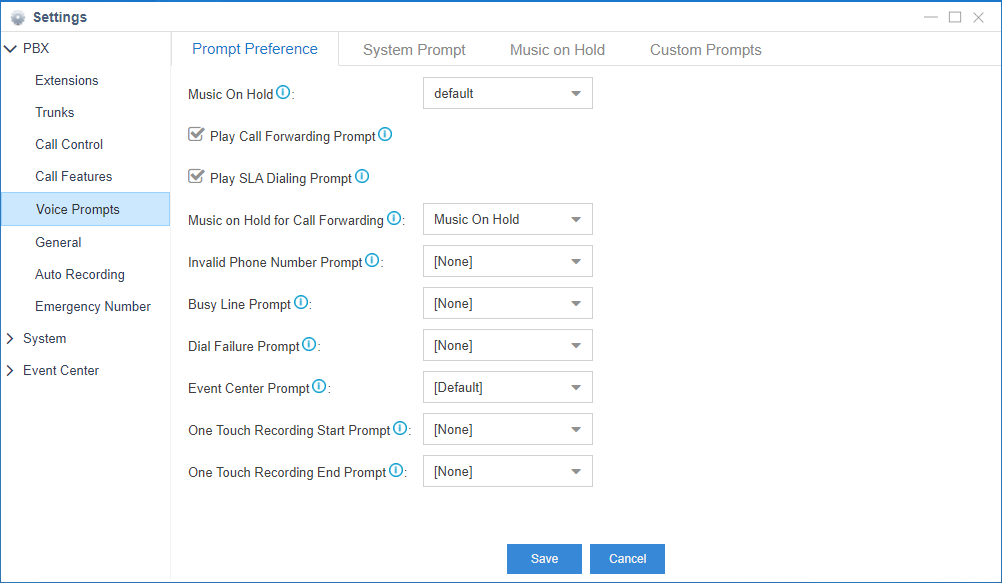Image resolution: width=1002 pixels, height=583 pixels.
Task: Click the Settings gear icon in title bar
Action: point(18,16)
